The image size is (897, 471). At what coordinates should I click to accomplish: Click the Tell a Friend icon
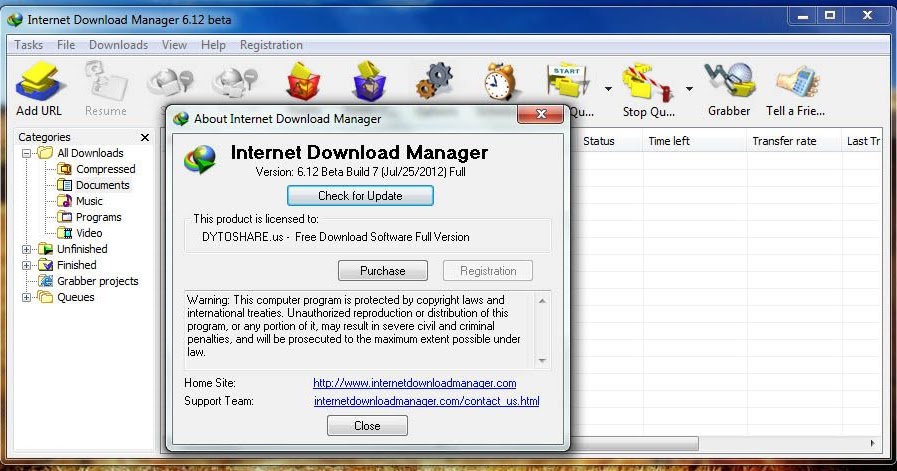797,82
